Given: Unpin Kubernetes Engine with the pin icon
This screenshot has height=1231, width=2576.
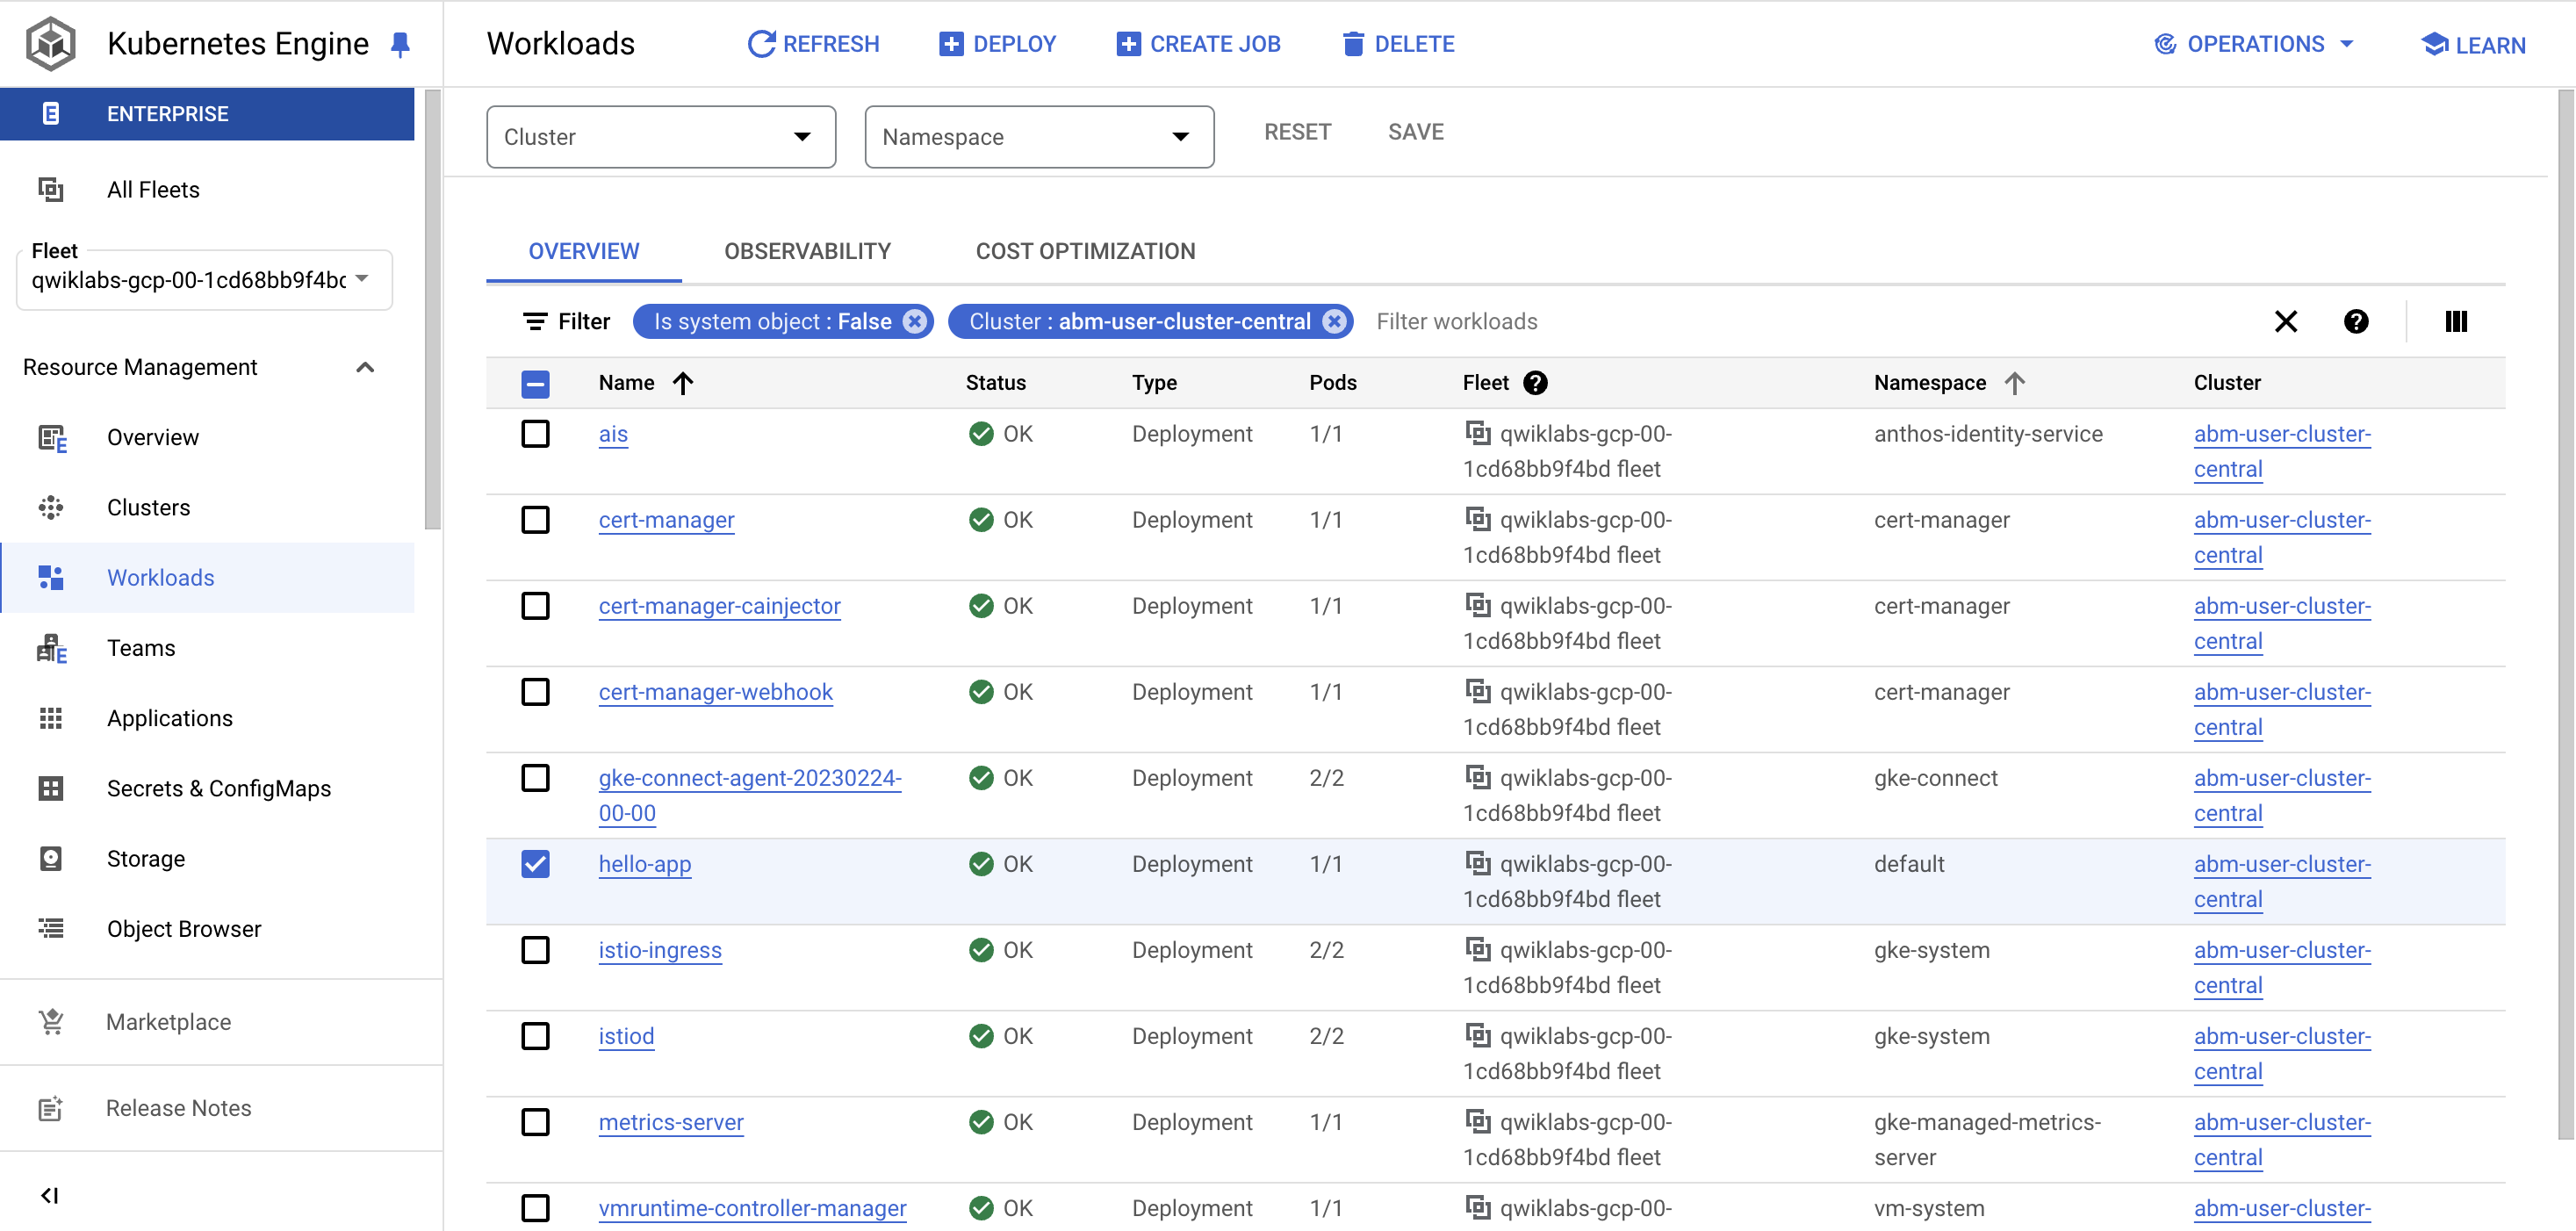Looking at the screenshot, I should 400,44.
